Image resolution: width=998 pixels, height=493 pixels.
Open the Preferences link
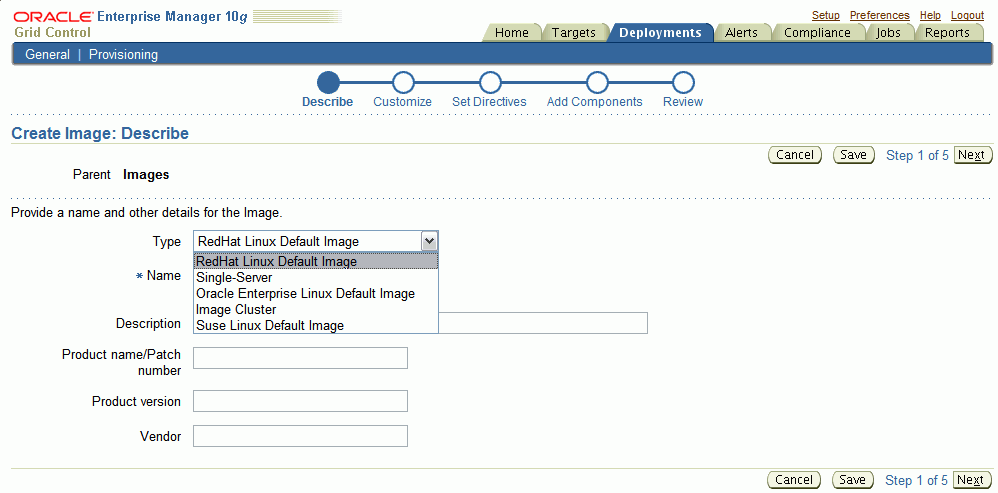click(880, 15)
